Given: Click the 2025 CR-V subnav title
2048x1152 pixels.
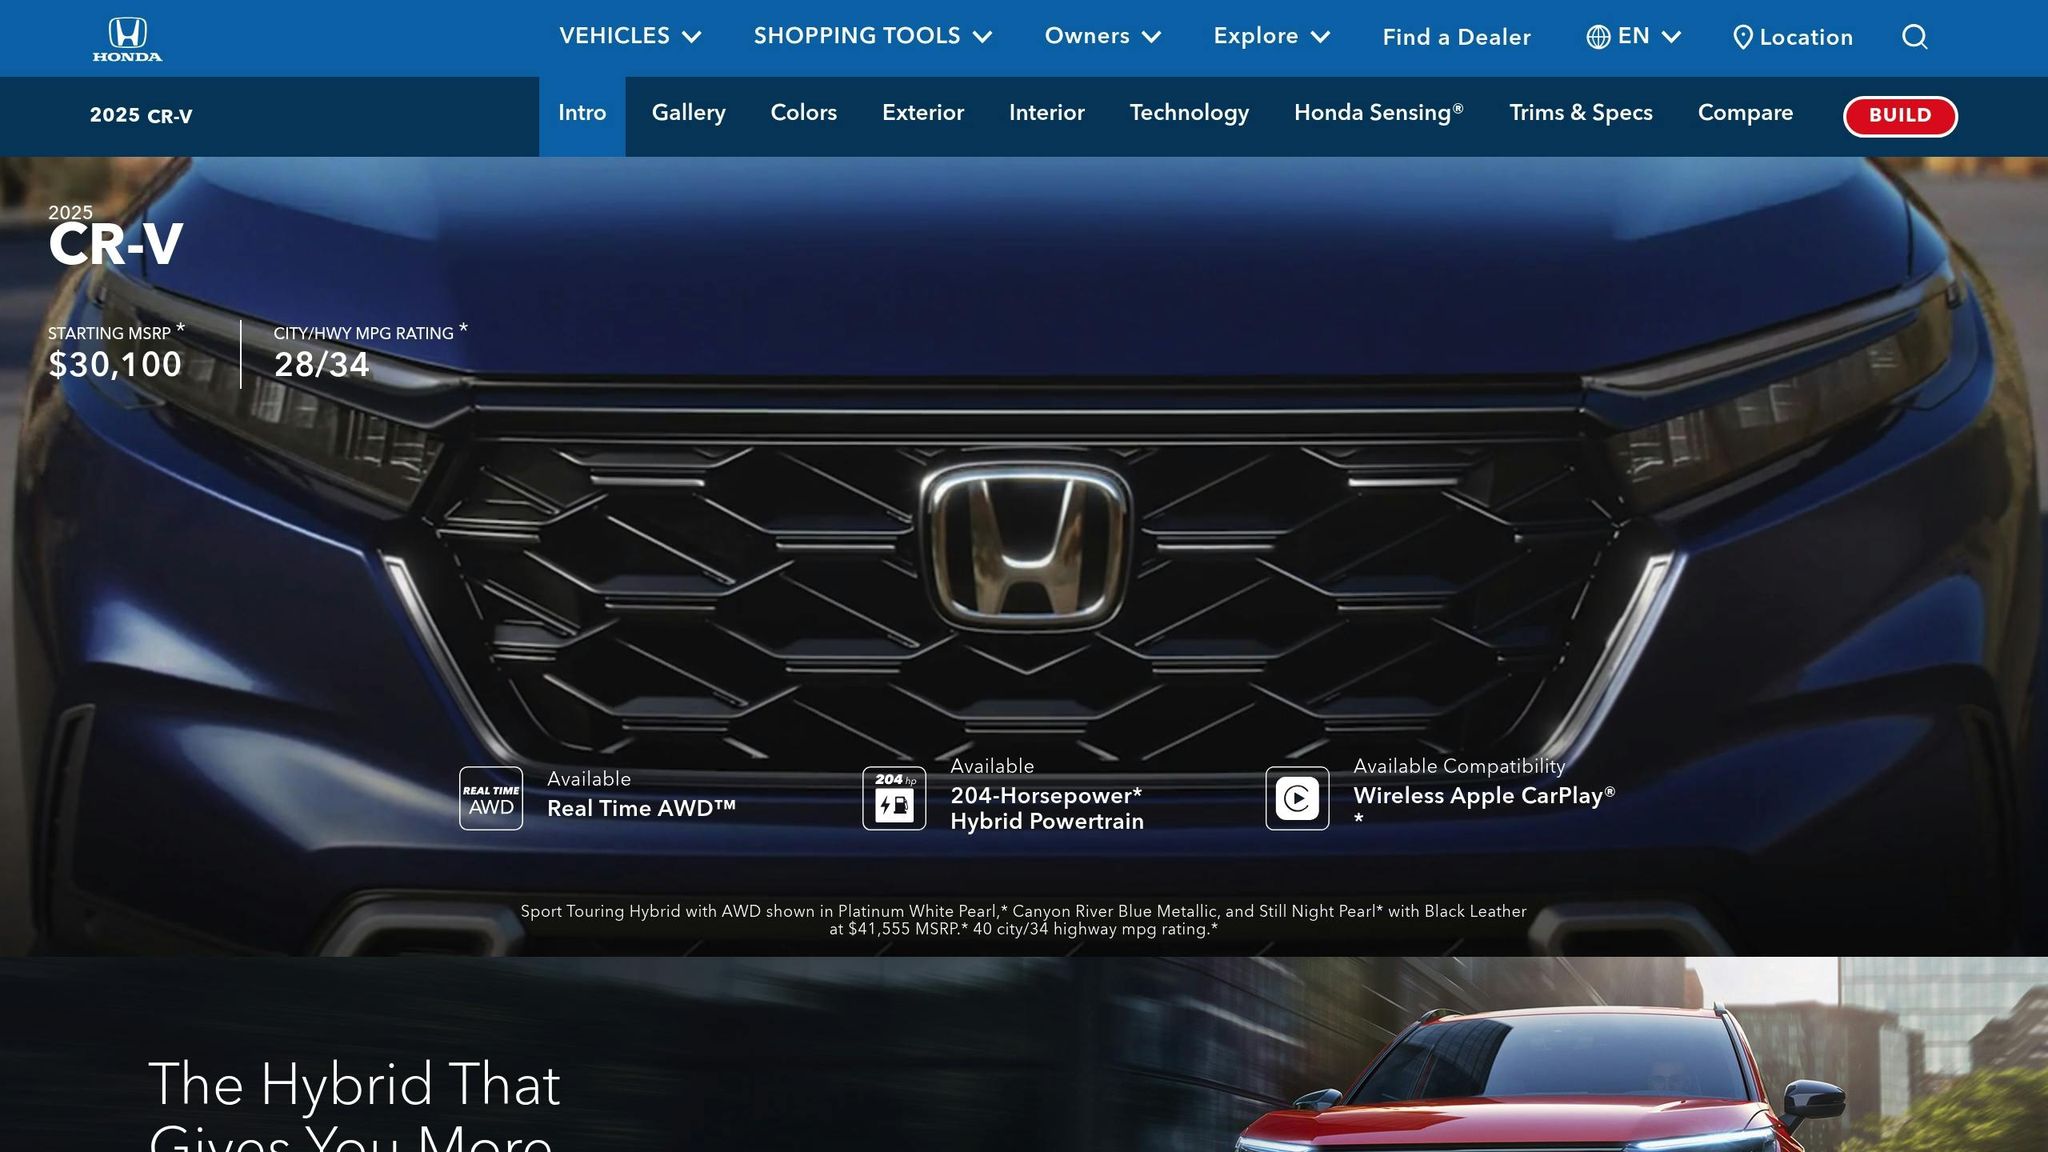Looking at the screenshot, I should coord(141,116).
